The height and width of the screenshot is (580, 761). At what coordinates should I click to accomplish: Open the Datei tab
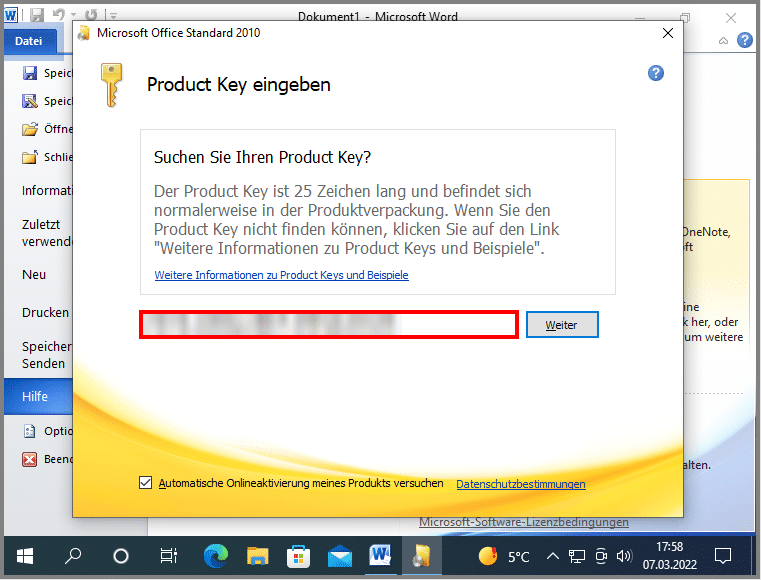coord(29,41)
